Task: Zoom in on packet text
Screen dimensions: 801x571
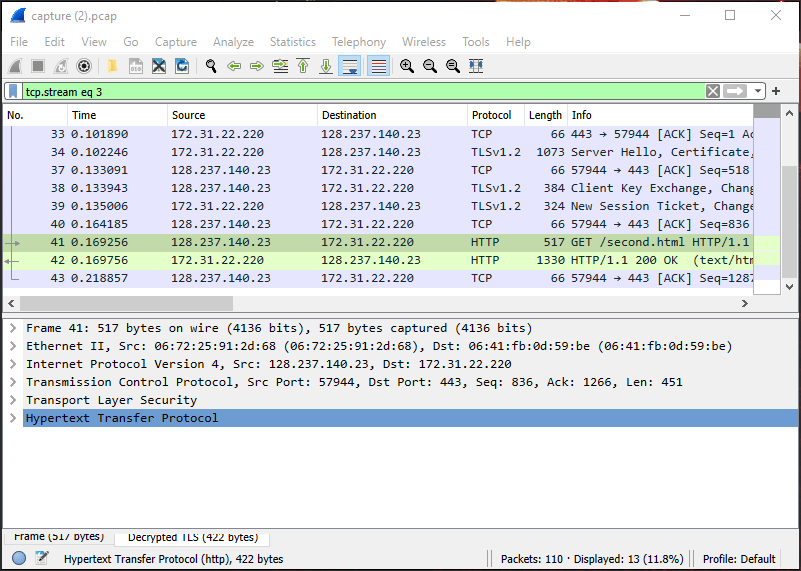Action: (407, 66)
